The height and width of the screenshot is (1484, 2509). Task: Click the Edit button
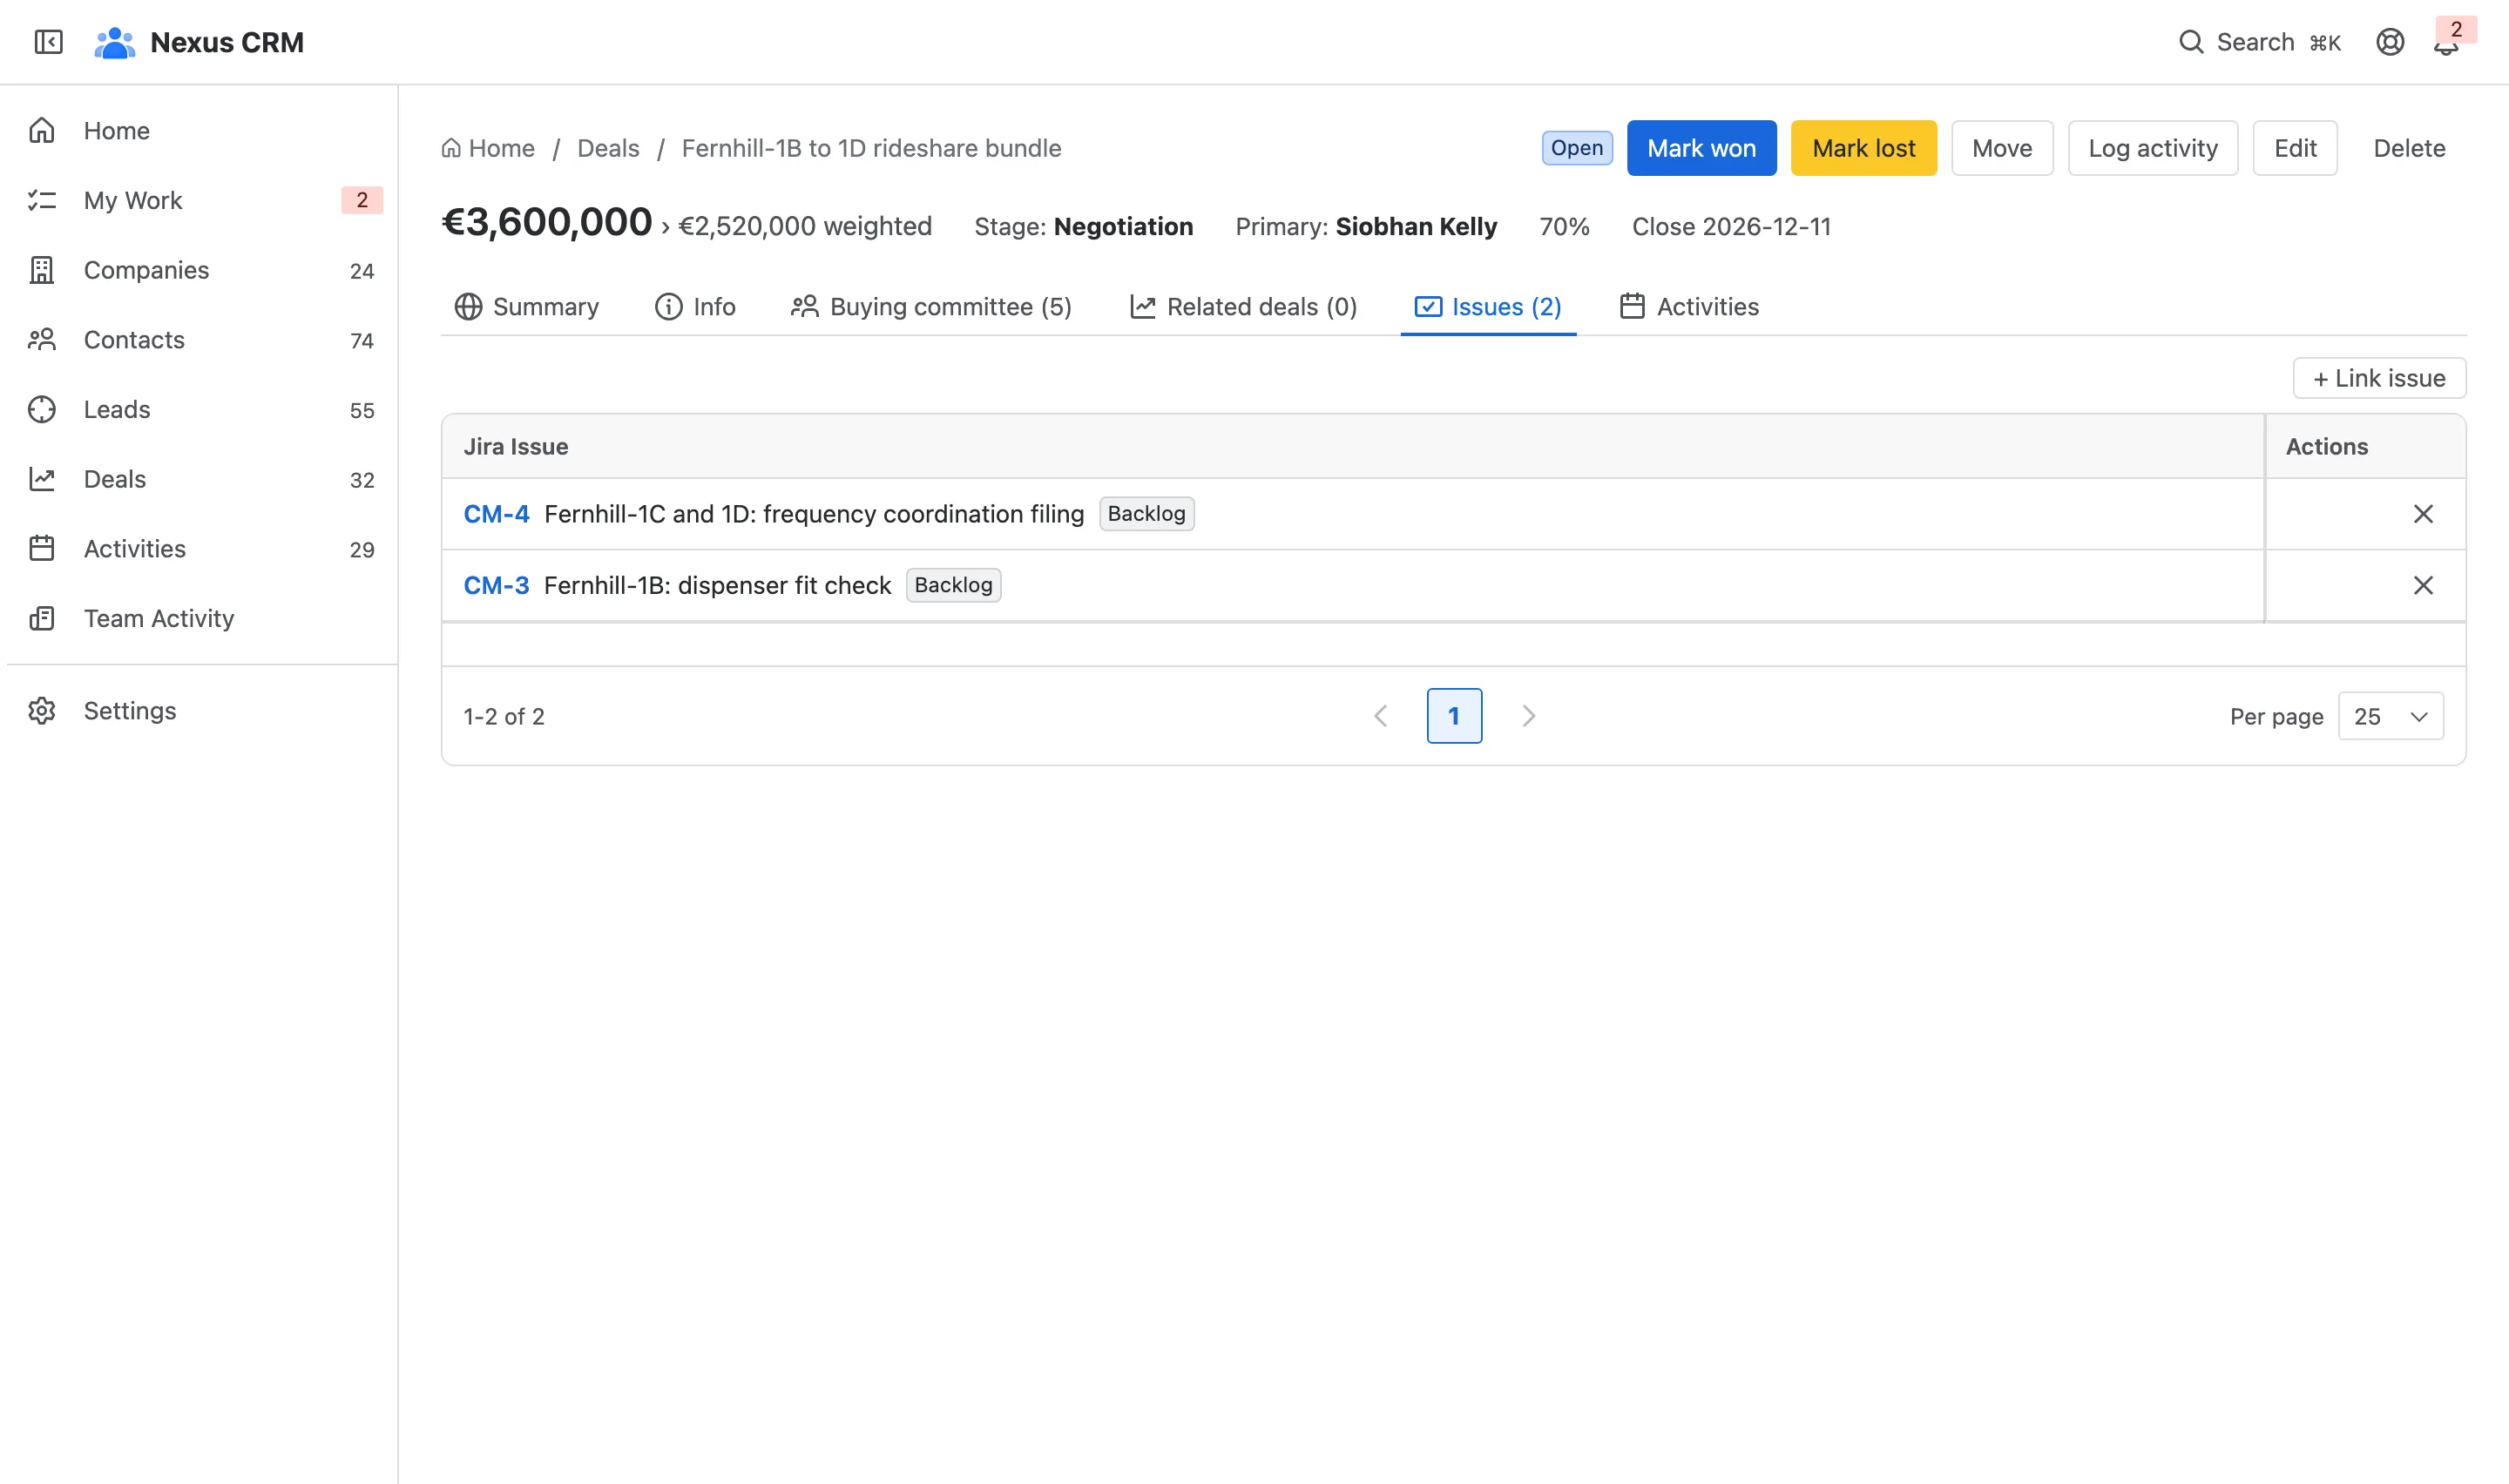[2294, 148]
